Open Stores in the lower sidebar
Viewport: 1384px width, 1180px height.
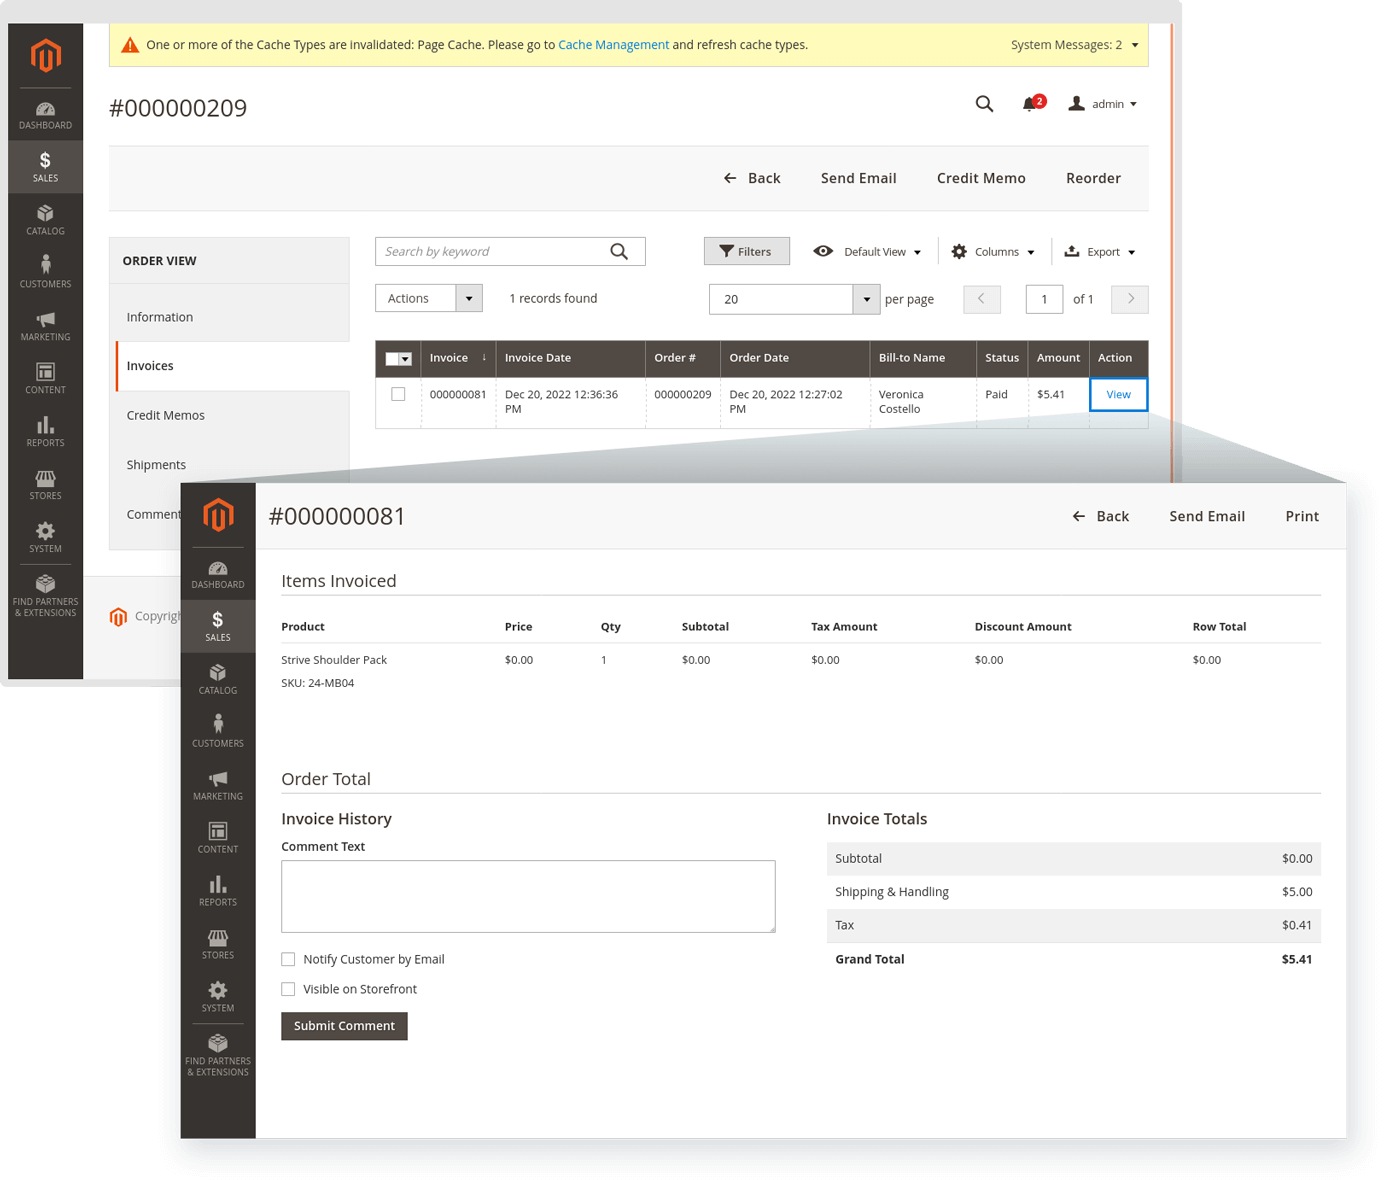pos(217,944)
